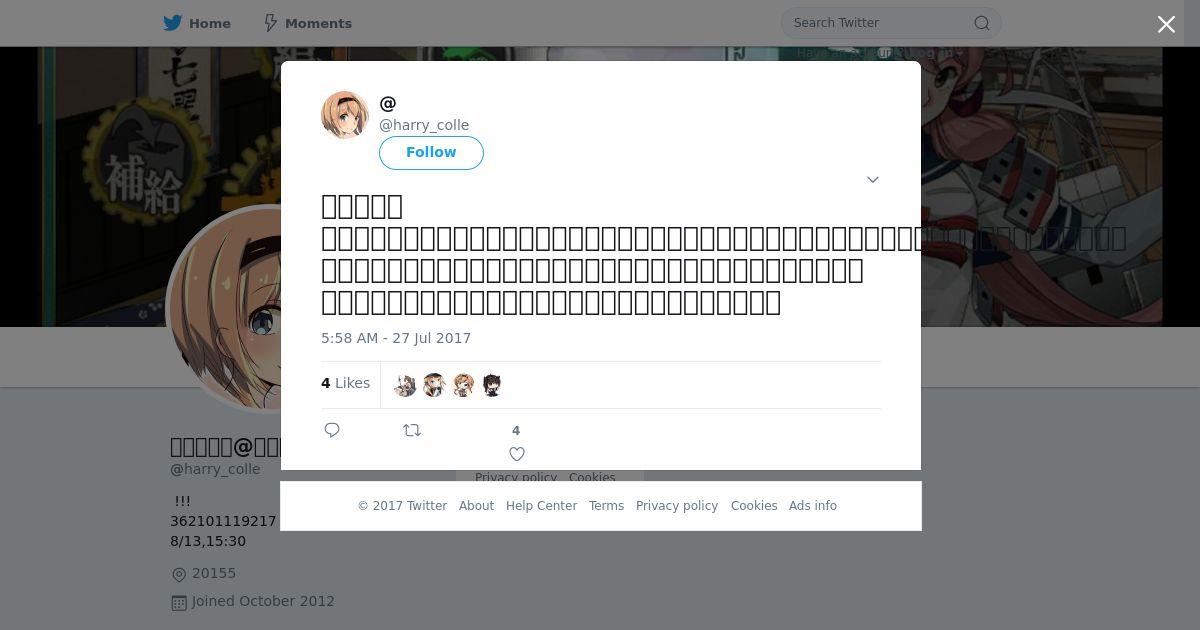Expand the tweet options chevron menu
This screenshot has height=630, width=1200.
point(872,180)
